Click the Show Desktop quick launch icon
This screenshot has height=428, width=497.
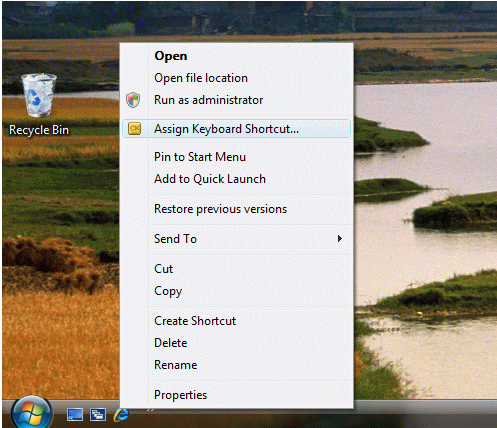click(x=75, y=415)
